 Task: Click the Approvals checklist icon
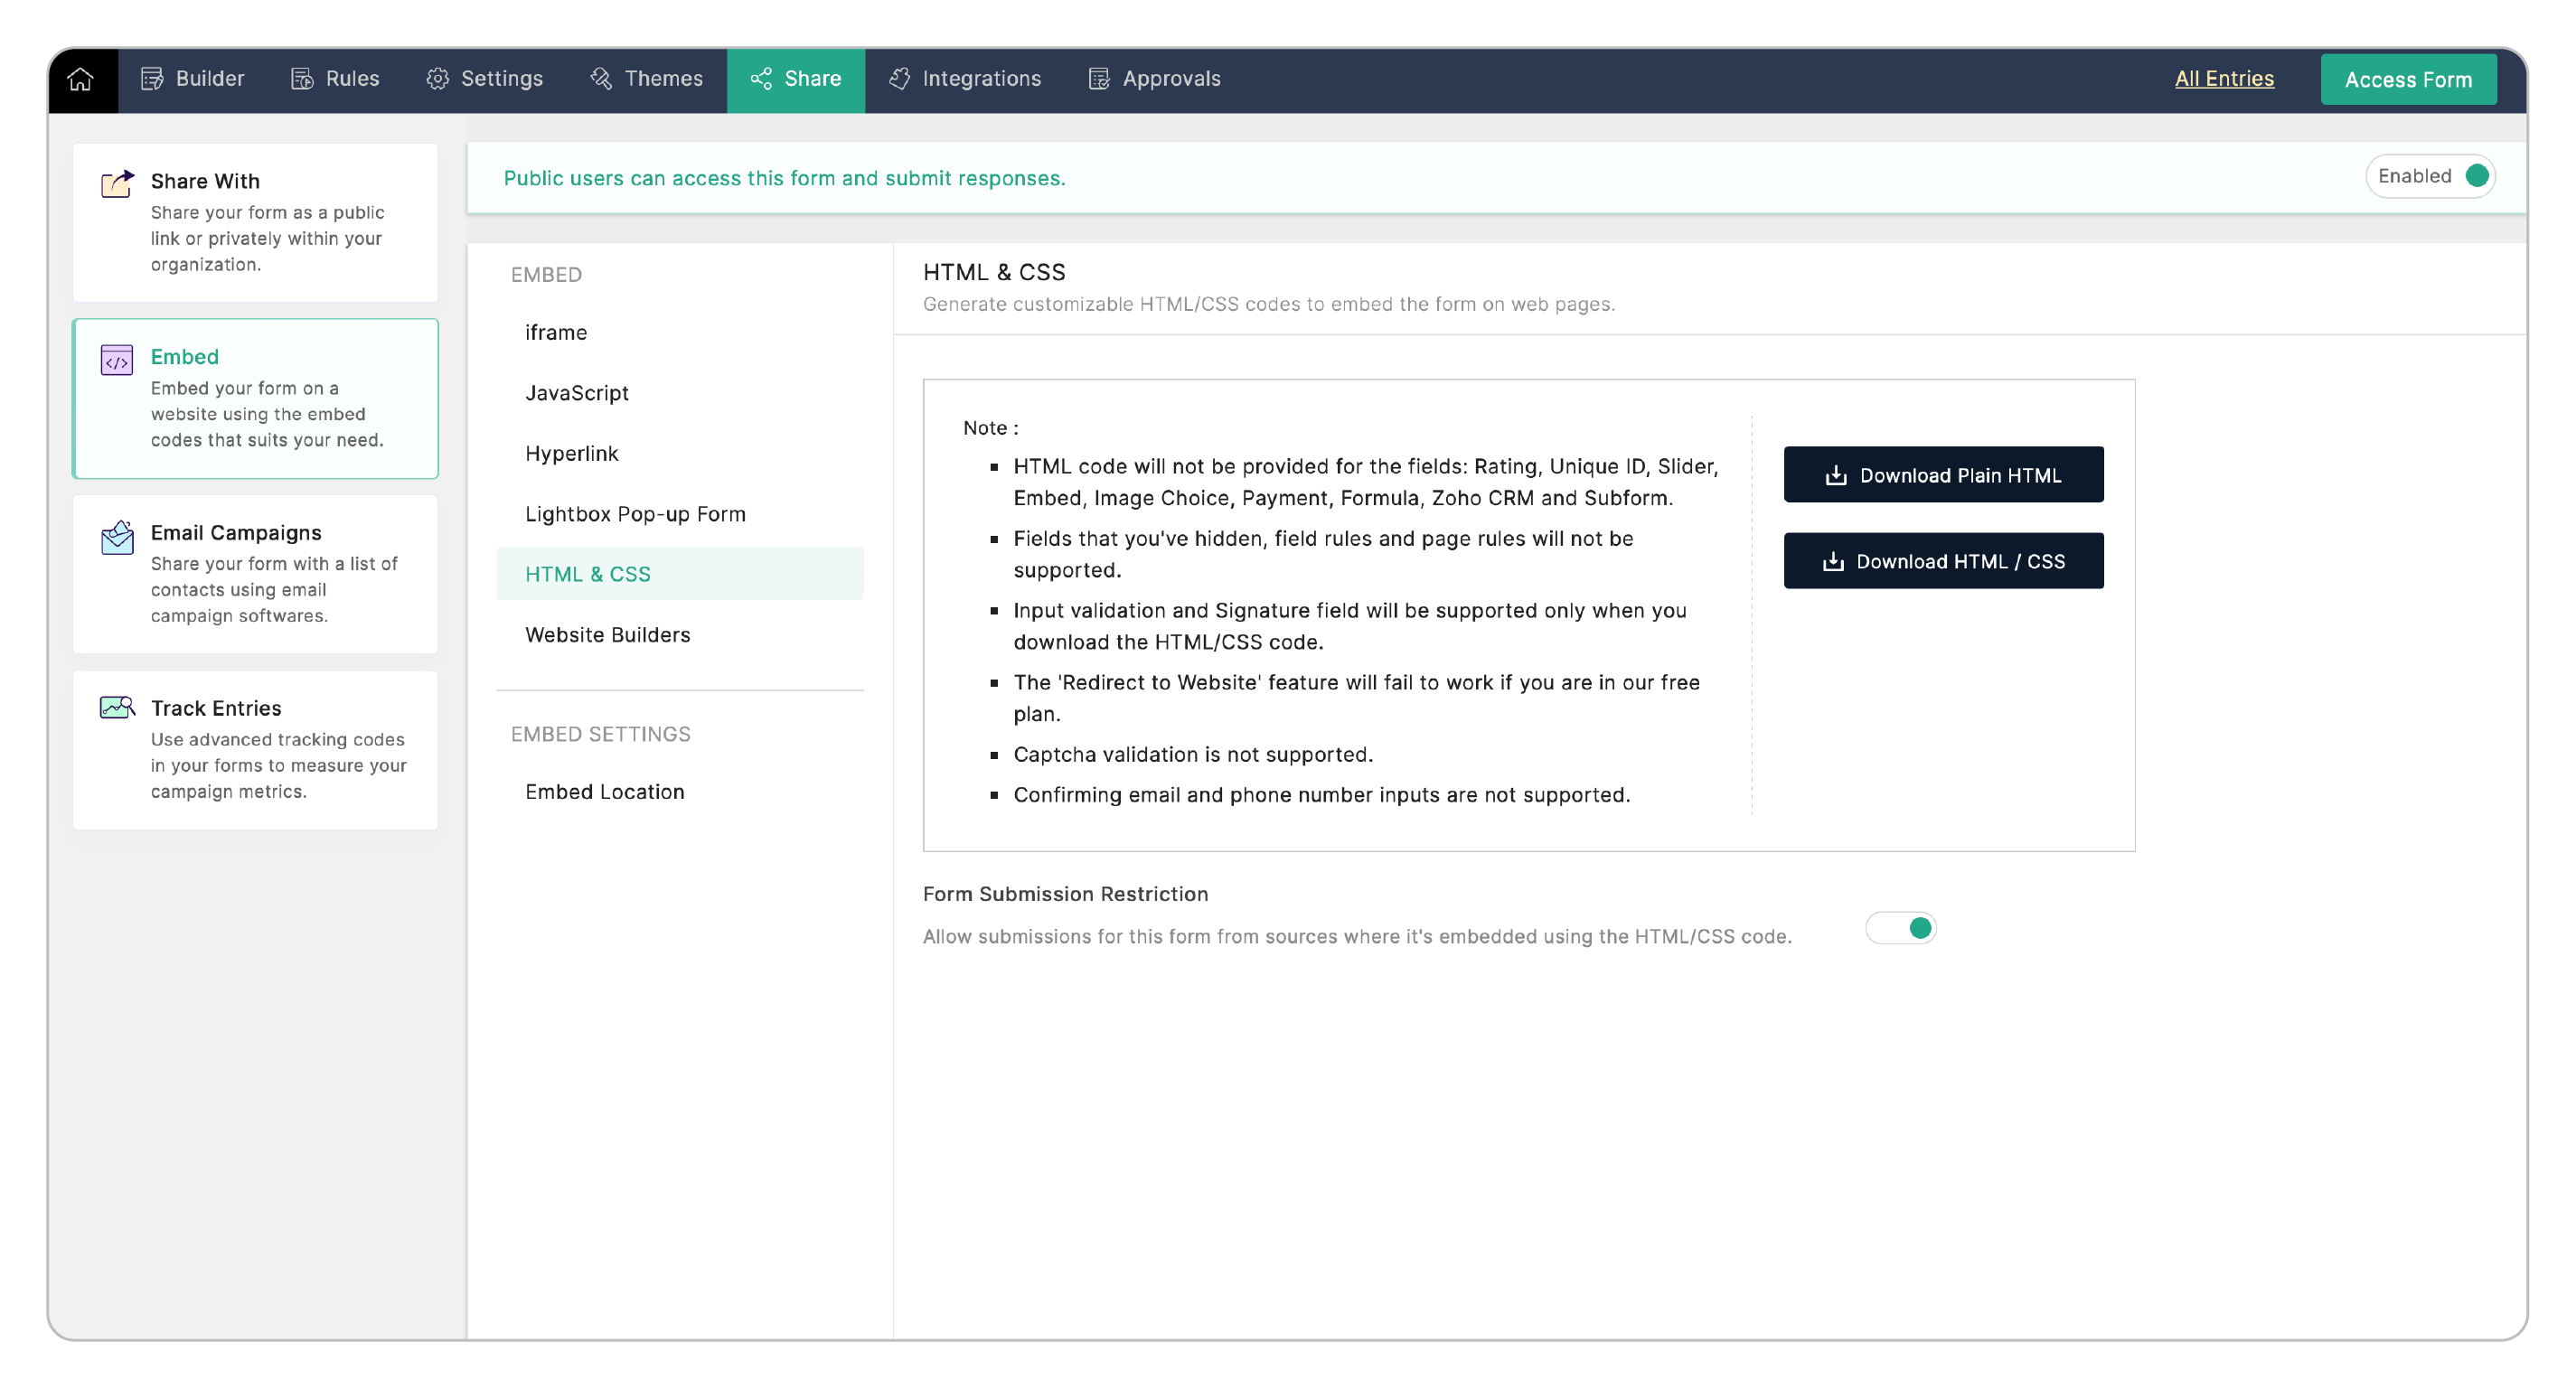click(1099, 79)
